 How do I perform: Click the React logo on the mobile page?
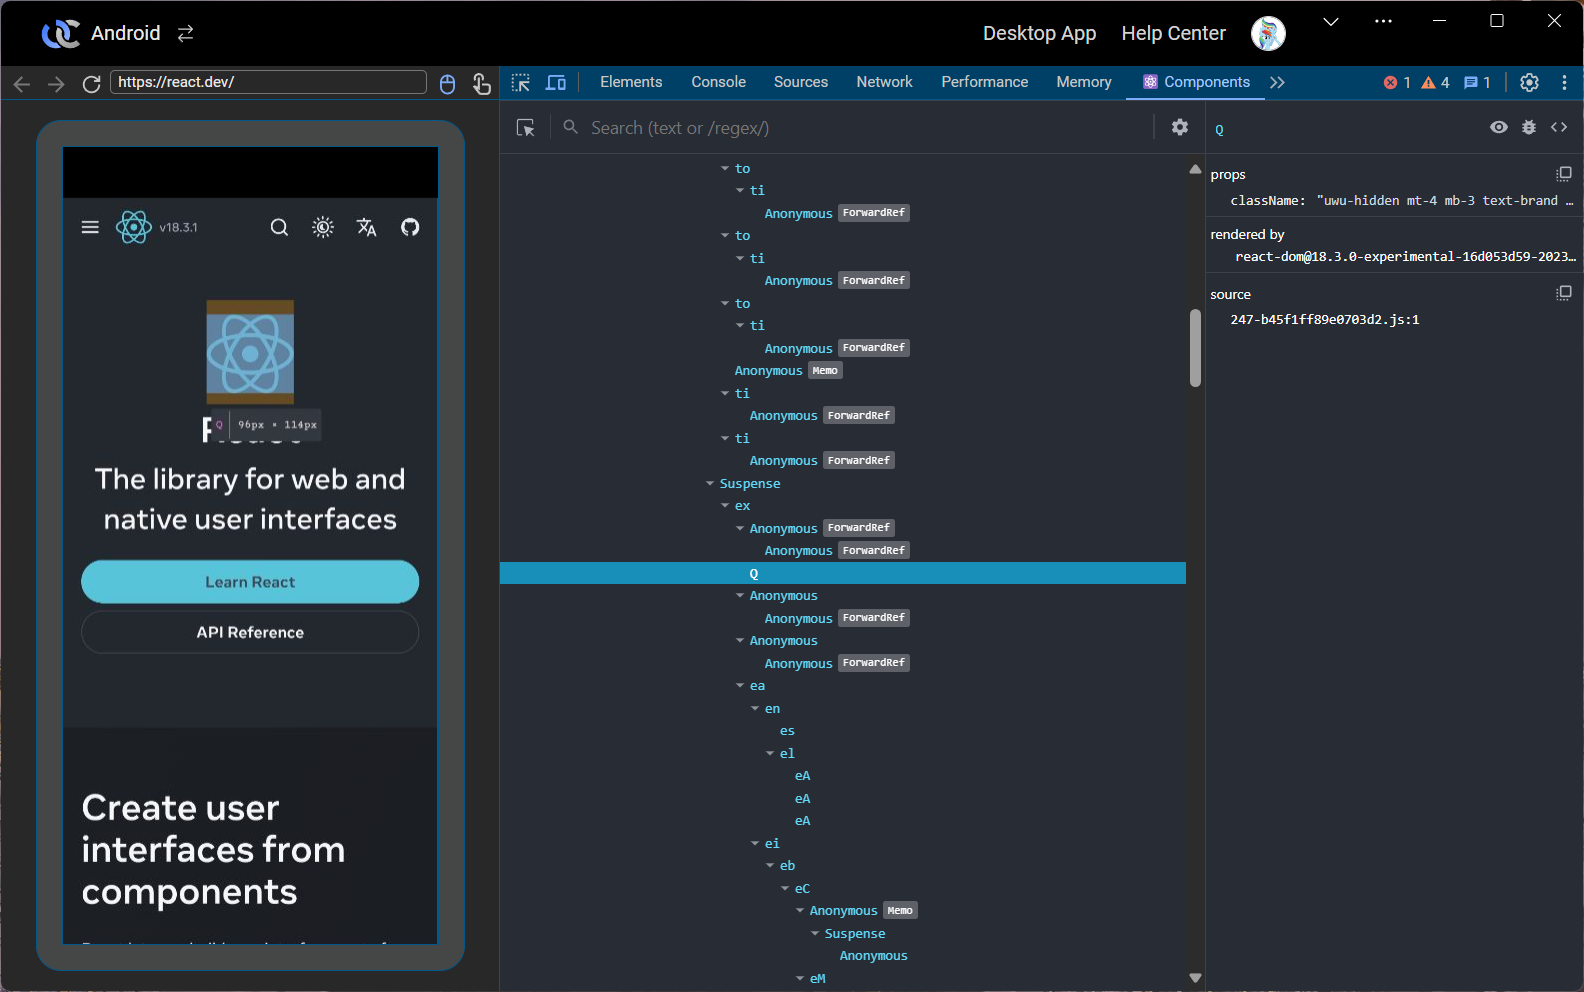(134, 227)
